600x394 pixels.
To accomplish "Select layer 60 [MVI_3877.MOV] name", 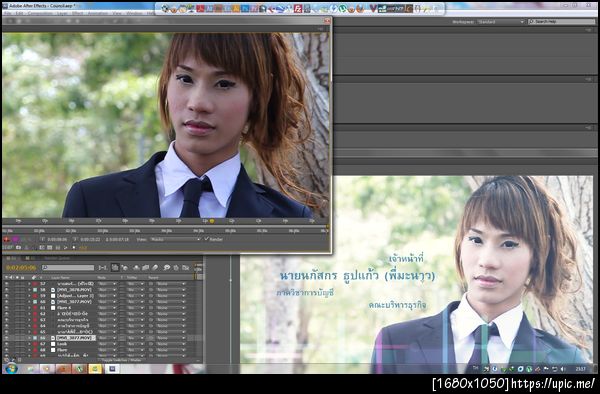I will pyautogui.click(x=74, y=302).
